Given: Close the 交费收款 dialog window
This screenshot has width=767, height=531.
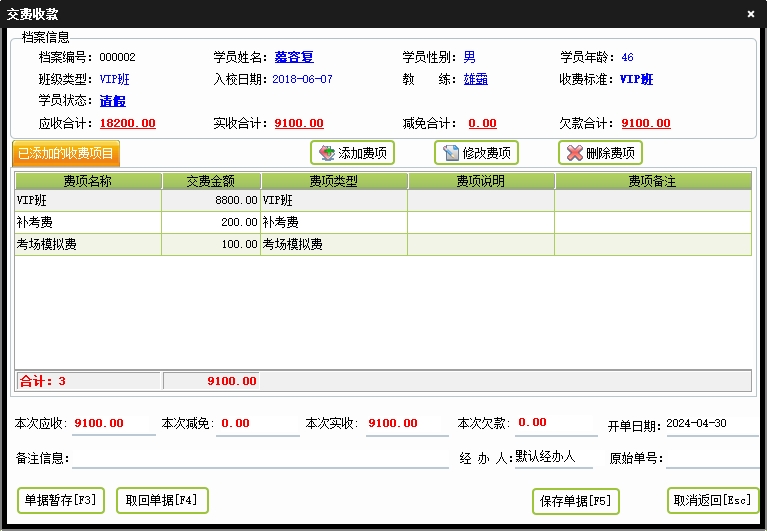Looking at the screenshot, I should click(751, 14).
